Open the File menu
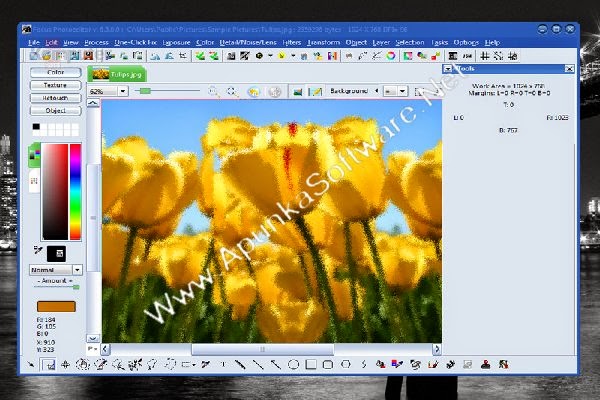Screen dimensions: 600x400 tap(34, 42)
